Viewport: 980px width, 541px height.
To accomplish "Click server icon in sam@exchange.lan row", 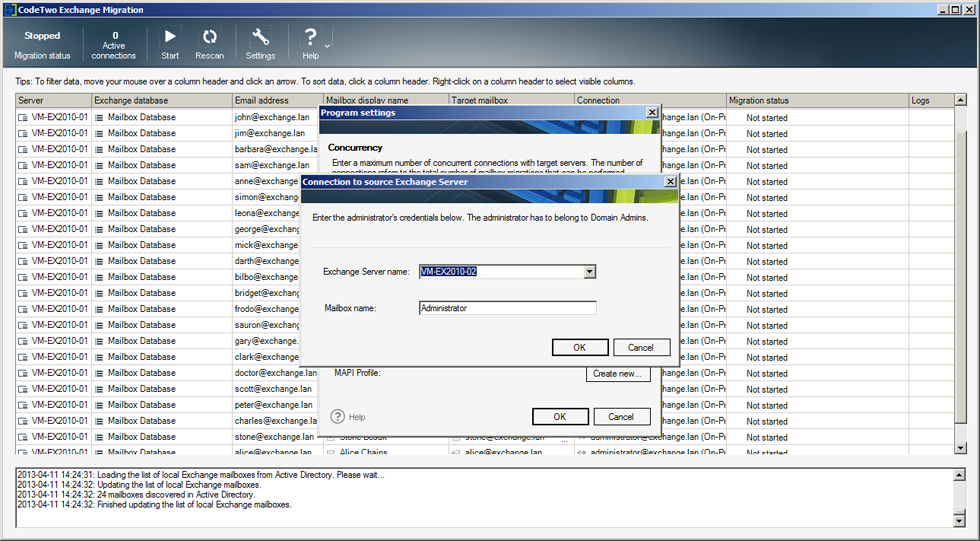I will 23,166.
